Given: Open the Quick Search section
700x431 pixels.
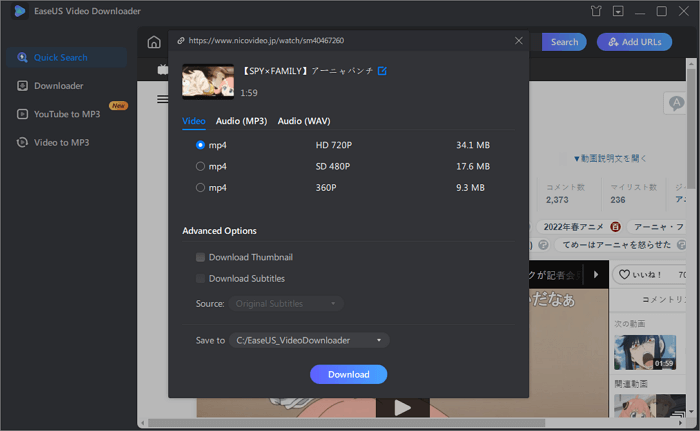Looking at the screenshot, I should coord(67,58).
